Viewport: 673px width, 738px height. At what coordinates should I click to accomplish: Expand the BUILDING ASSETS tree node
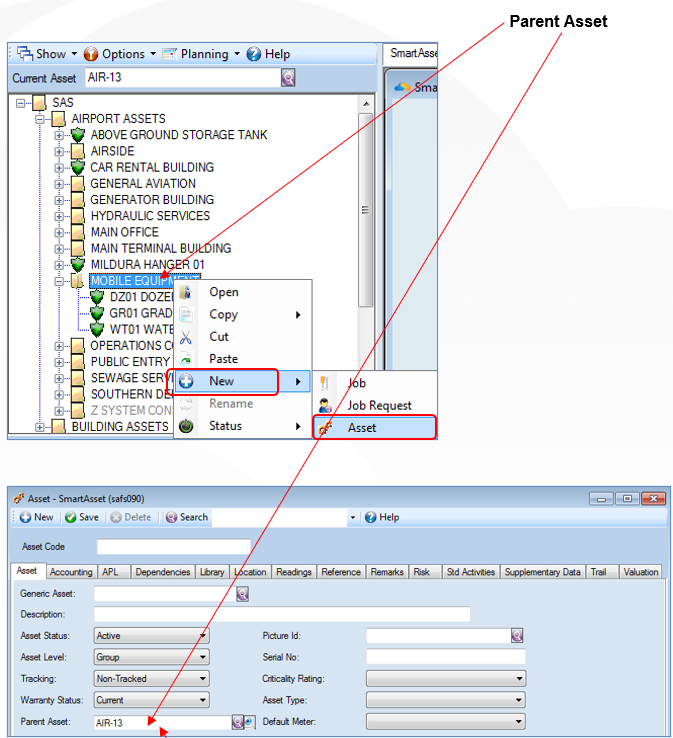click(41, 427)
